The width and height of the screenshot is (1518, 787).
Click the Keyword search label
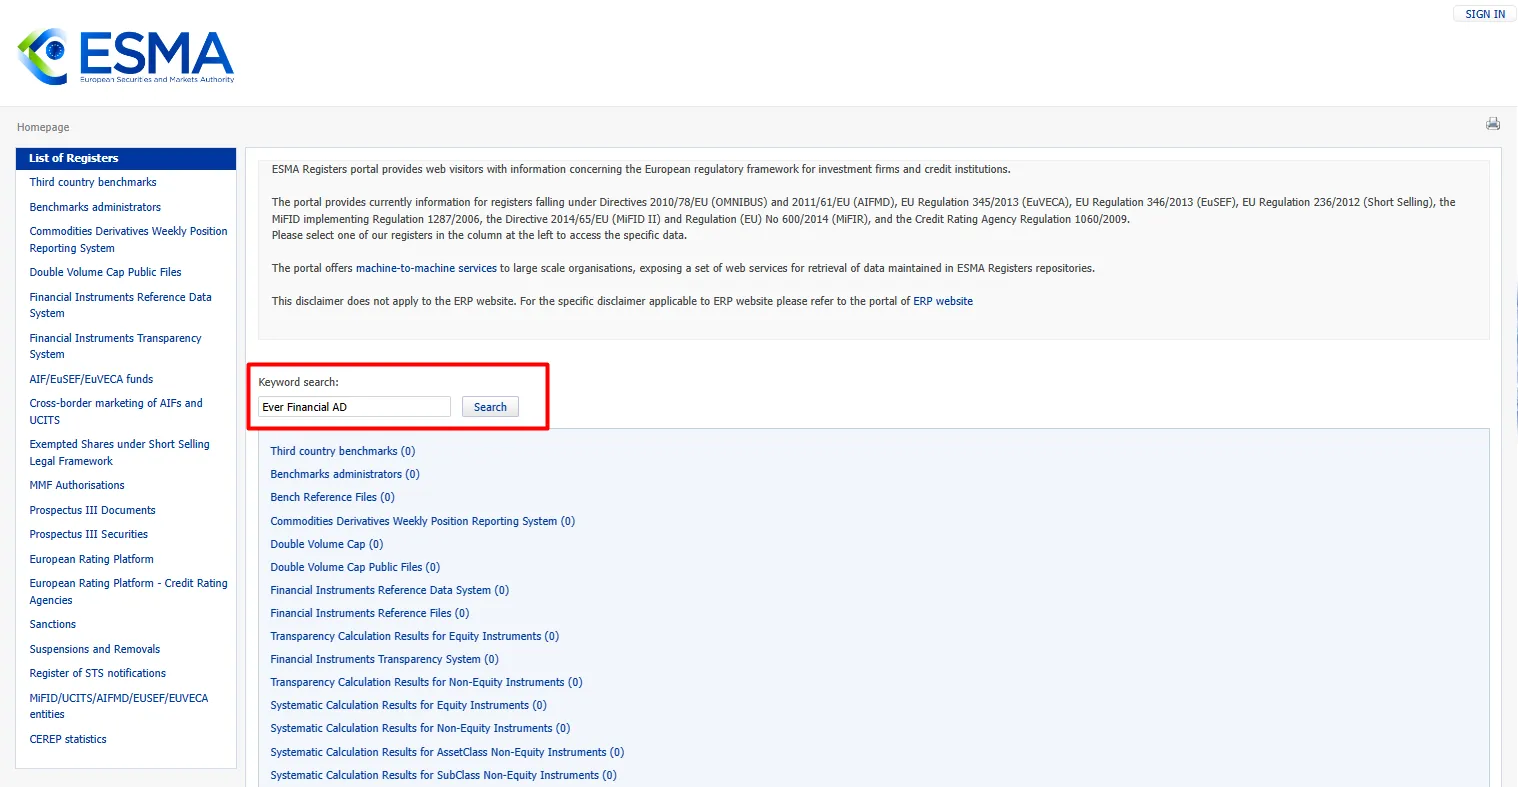[x=299, y=382]
